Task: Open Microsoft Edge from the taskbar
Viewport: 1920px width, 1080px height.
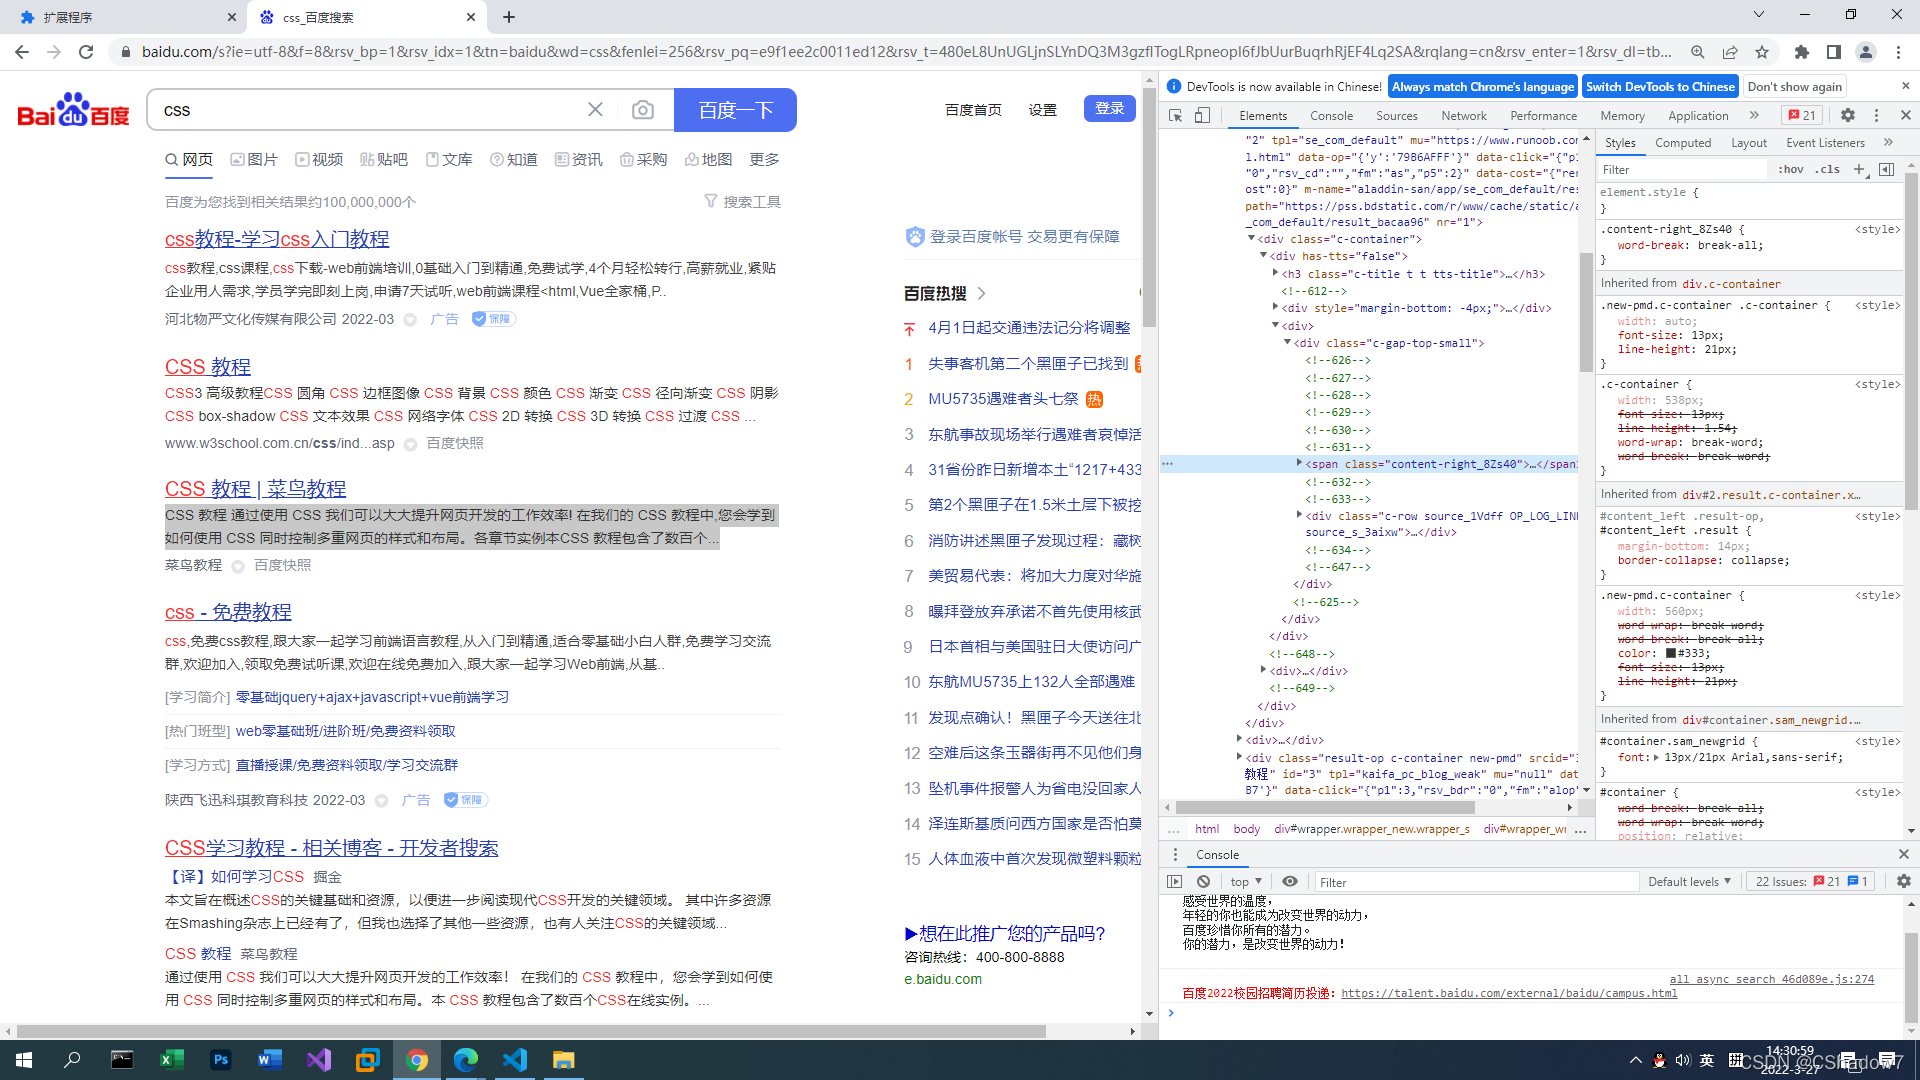Action: [x=466, y=1060]
